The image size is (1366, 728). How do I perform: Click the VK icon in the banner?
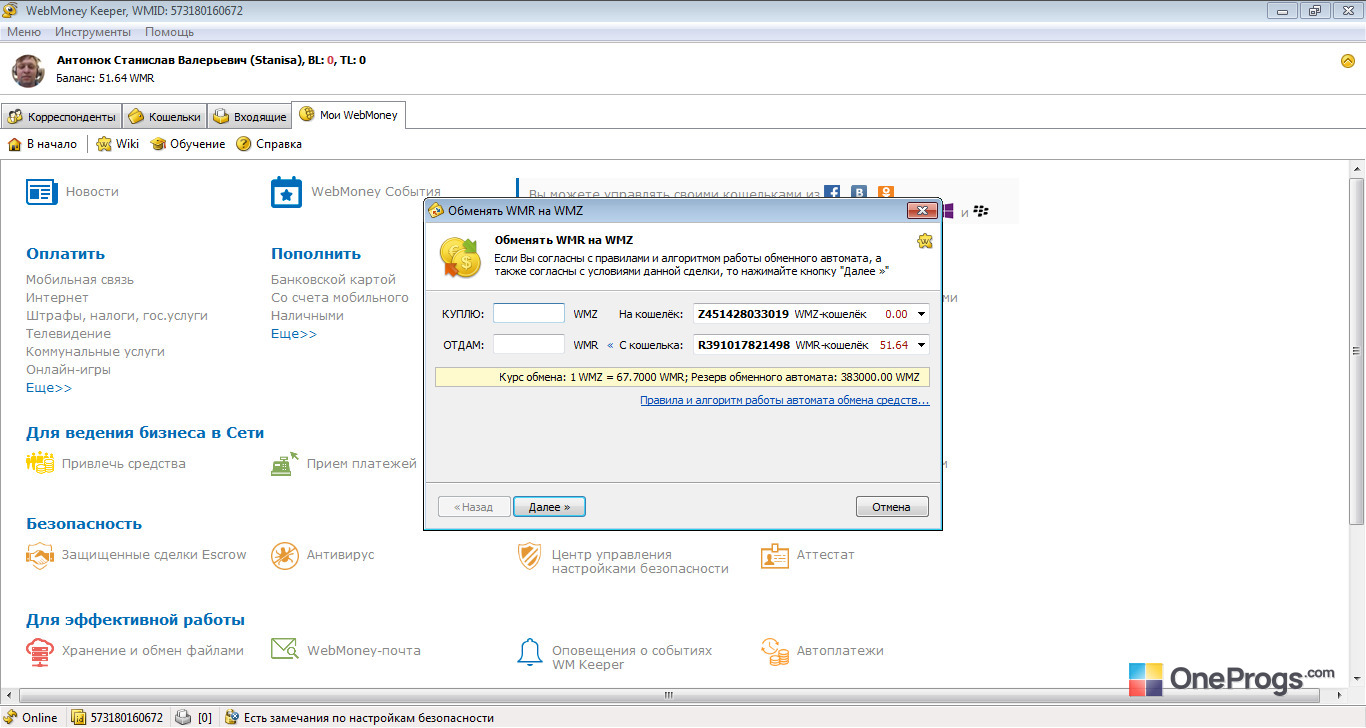pos(859,193)
